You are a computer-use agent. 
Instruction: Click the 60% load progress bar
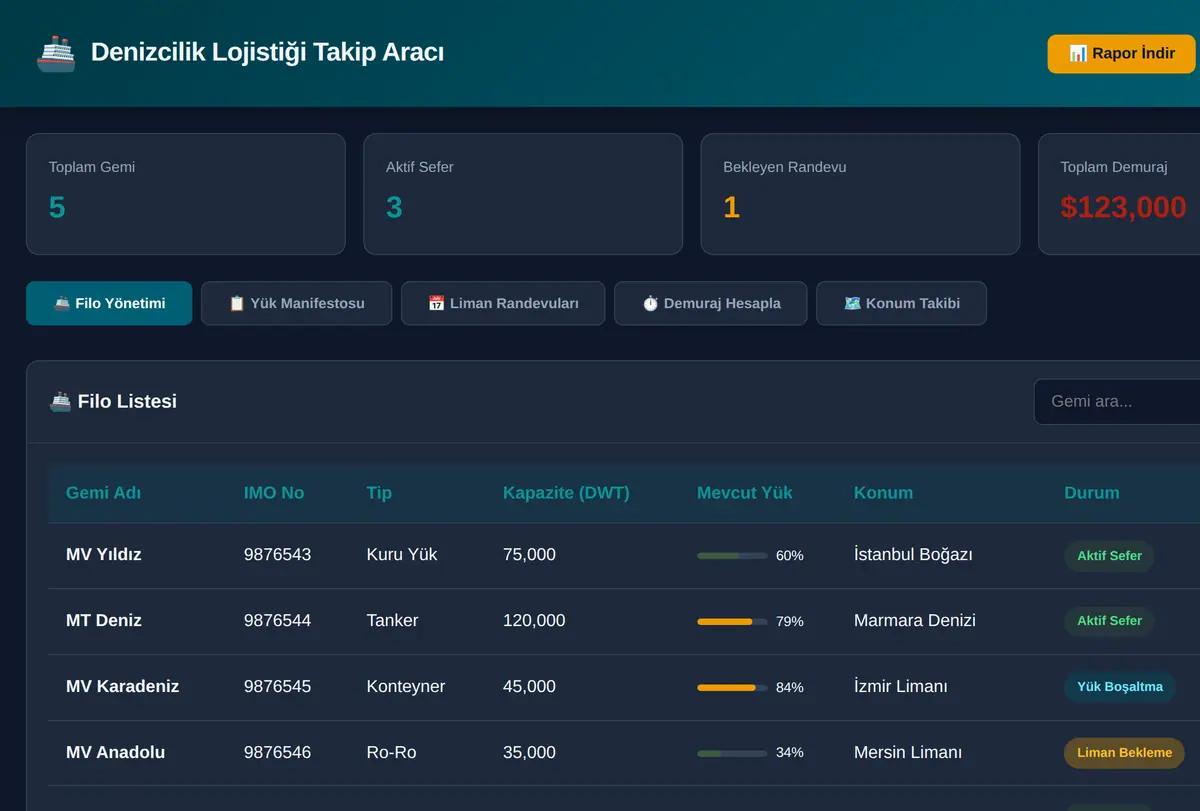tap(732, 555)
